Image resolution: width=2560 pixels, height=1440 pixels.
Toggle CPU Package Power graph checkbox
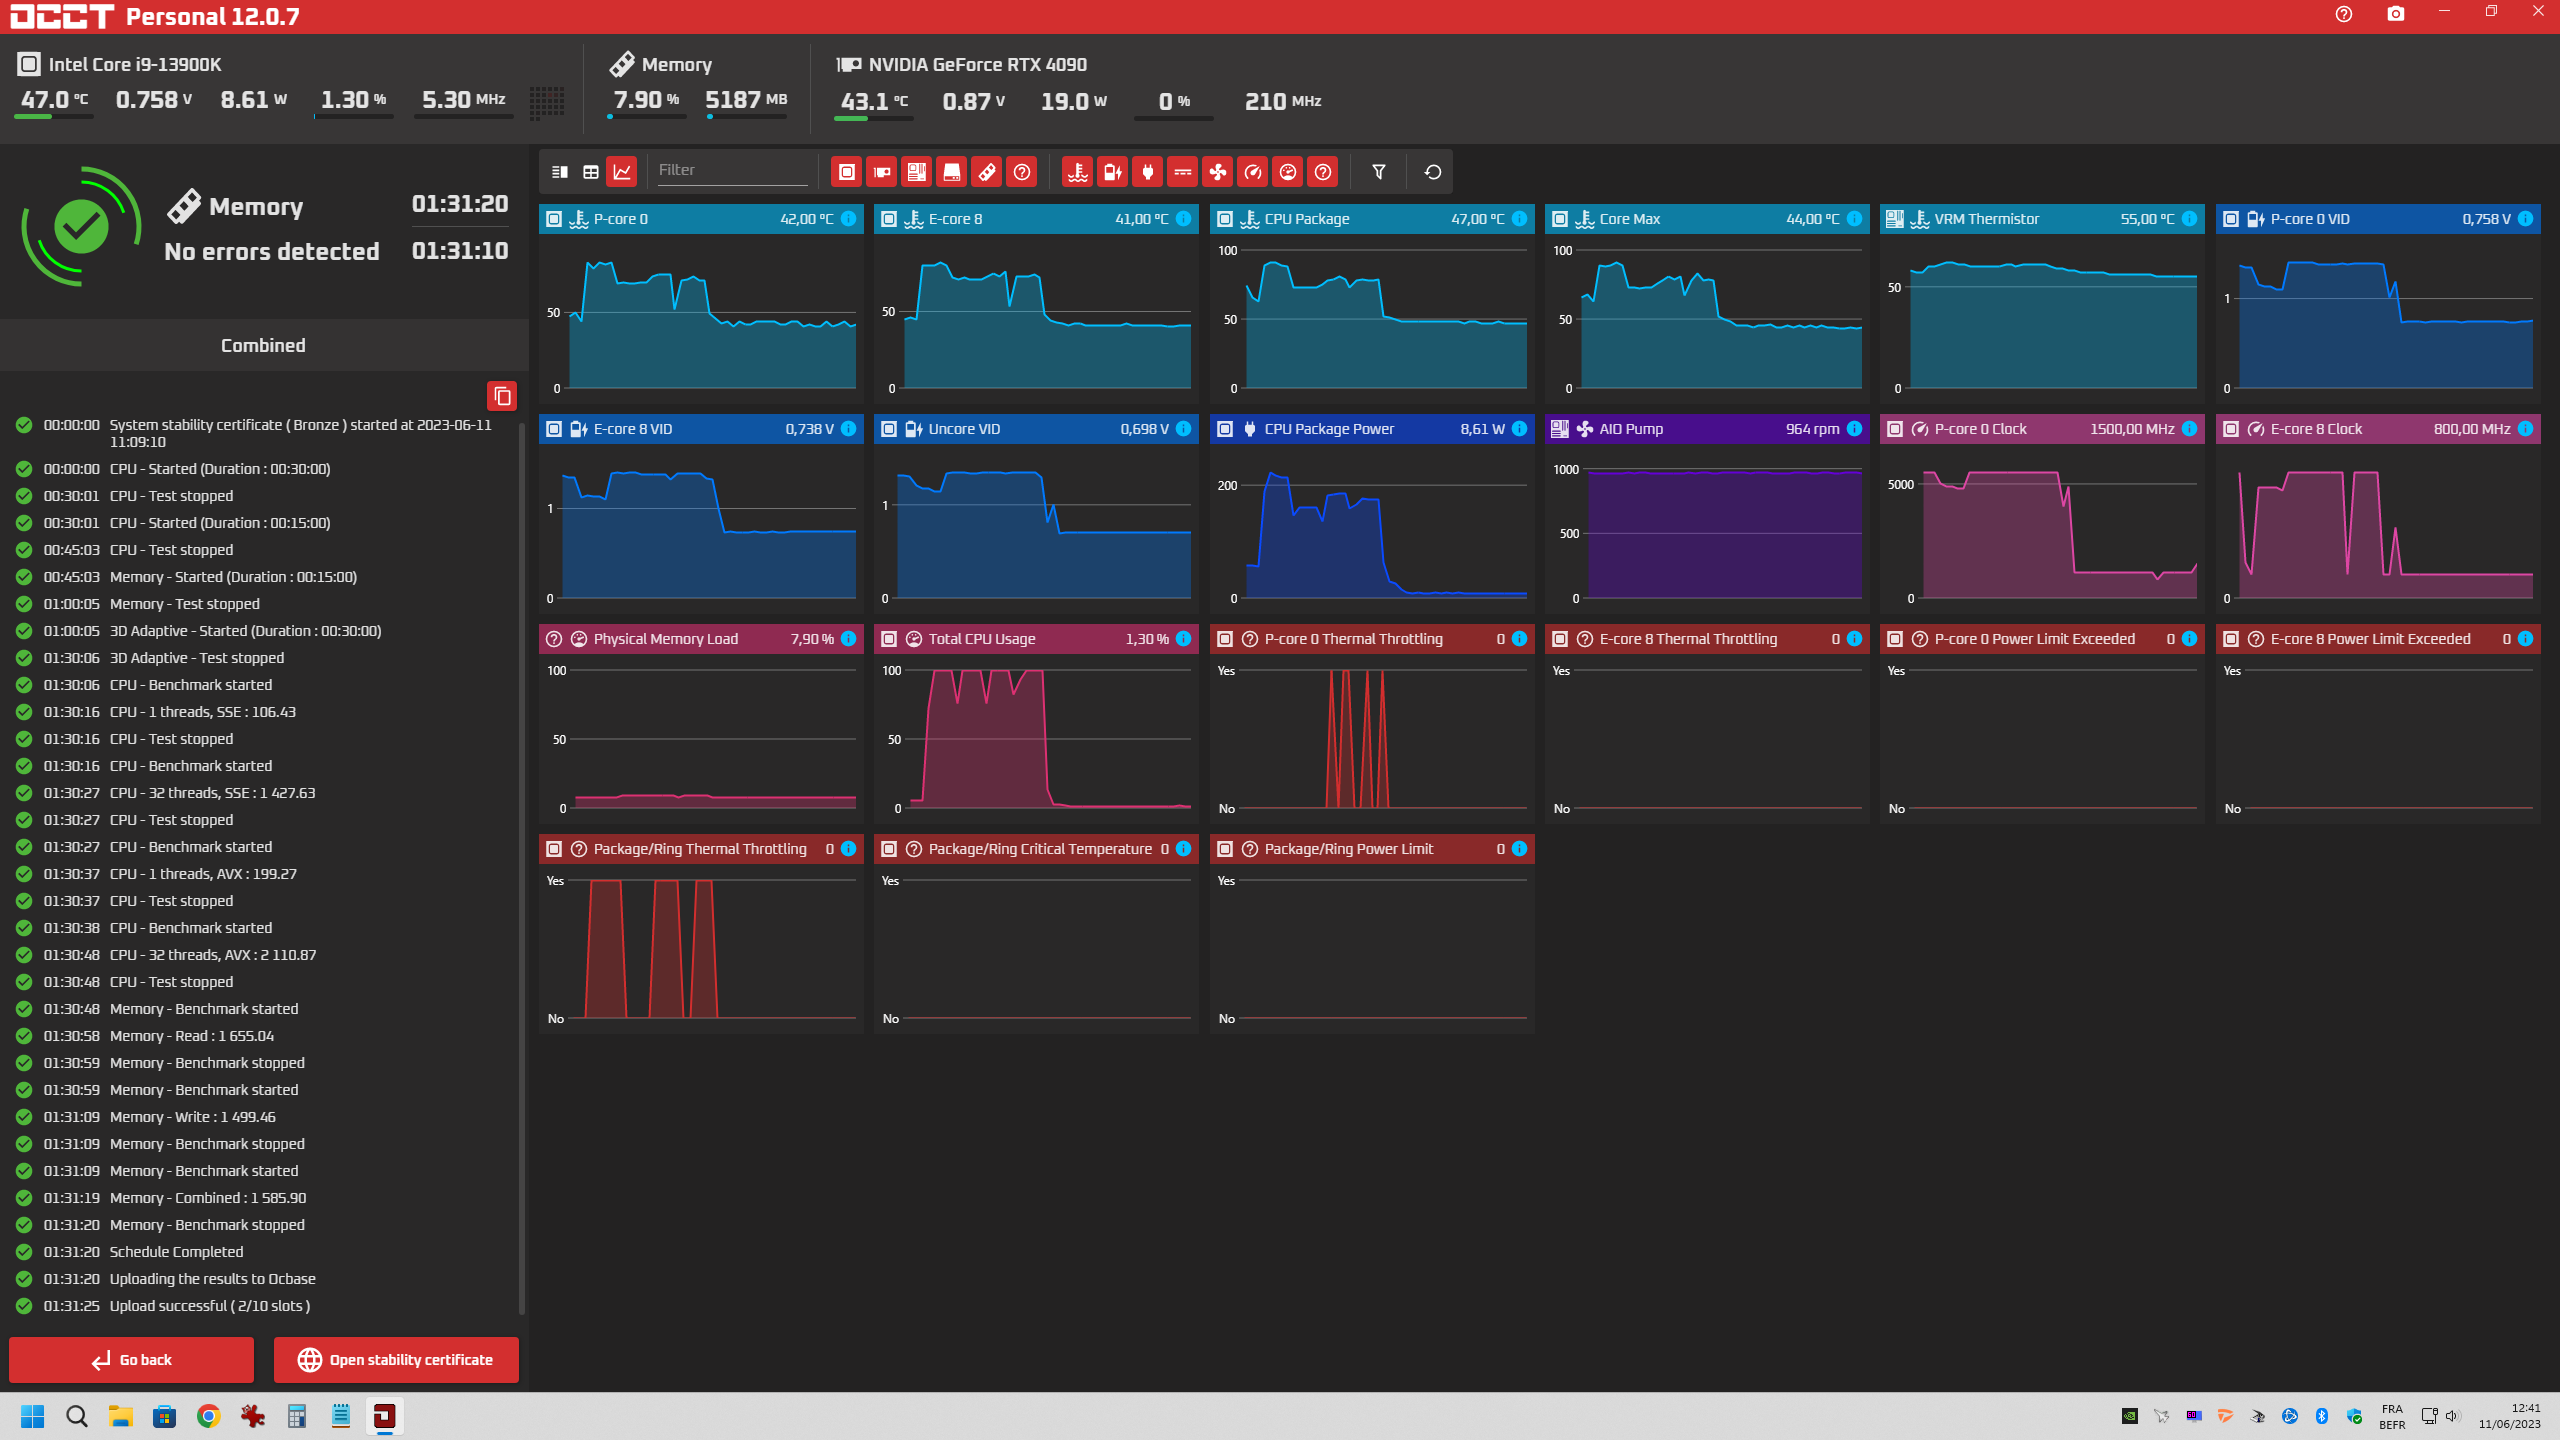1225,429
